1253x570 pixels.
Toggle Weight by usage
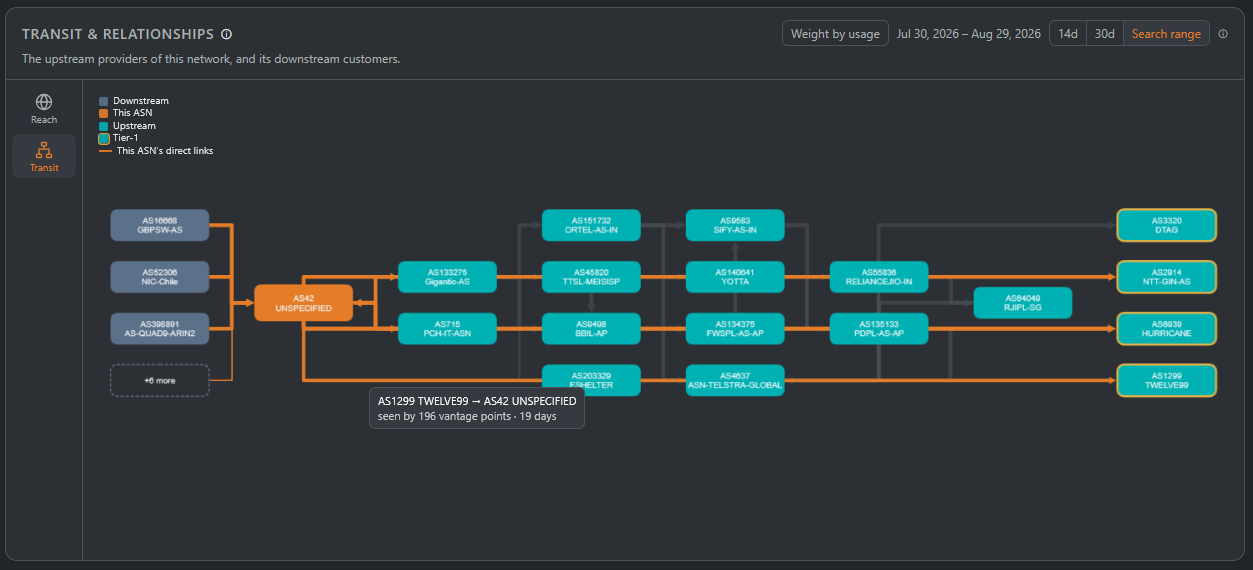pos(835,34)
